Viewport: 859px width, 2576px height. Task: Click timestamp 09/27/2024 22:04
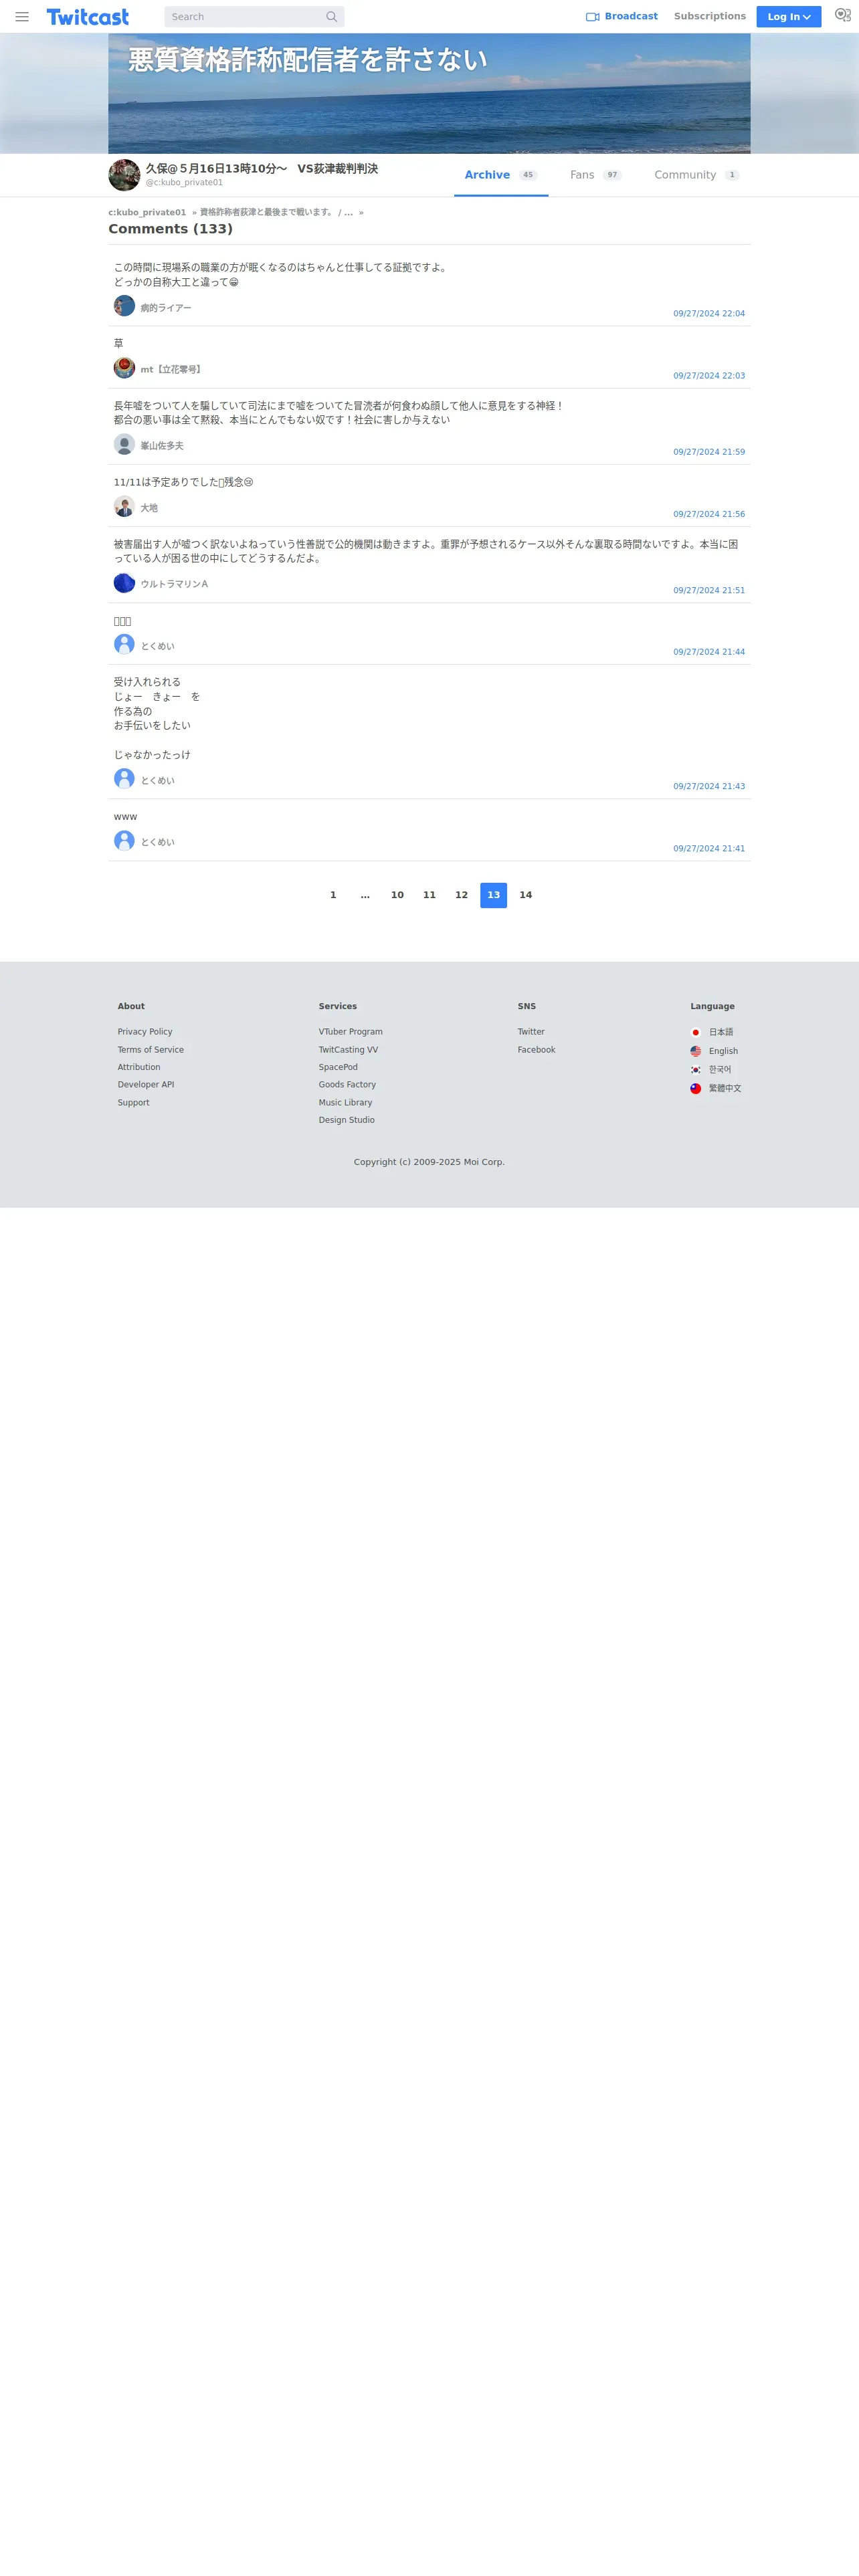tap(709, 314)
